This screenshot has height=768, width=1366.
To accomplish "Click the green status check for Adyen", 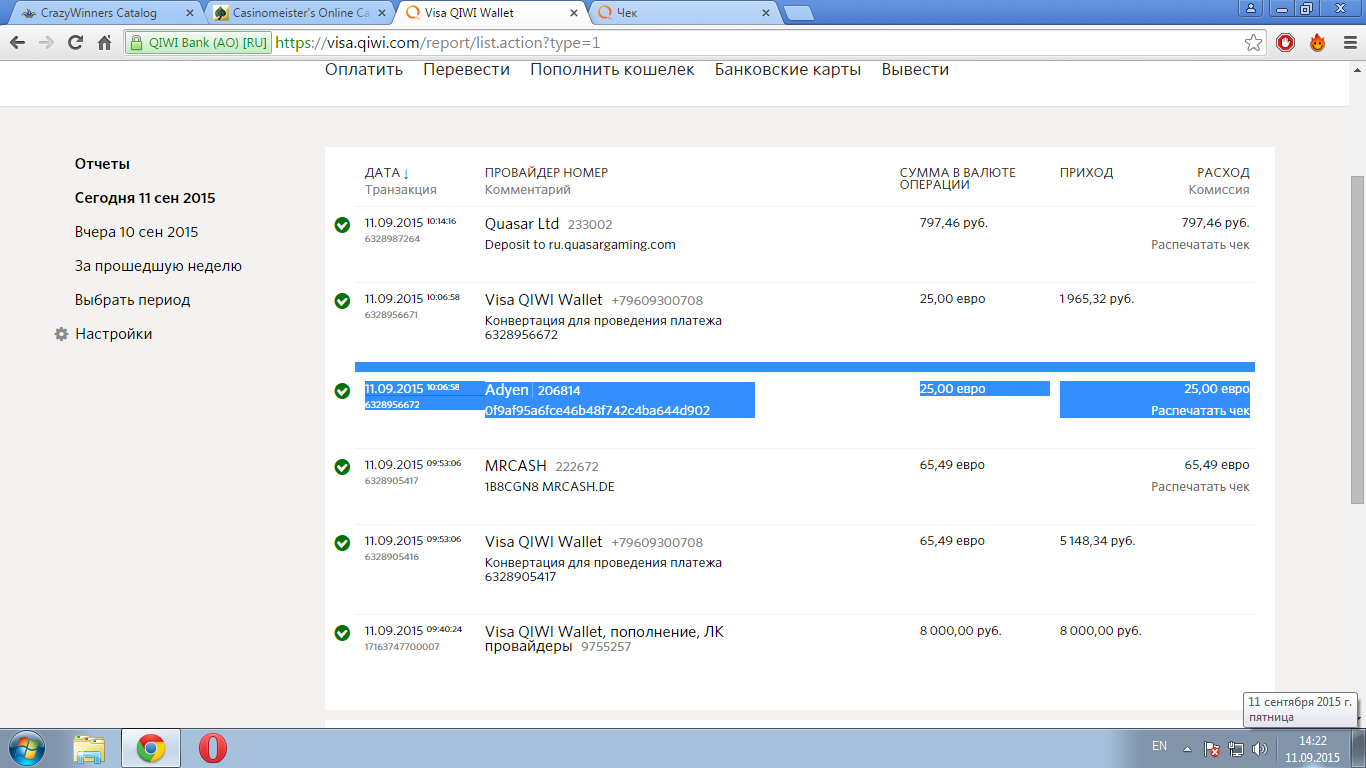I will pyautogui.click(x=342, y=390).
